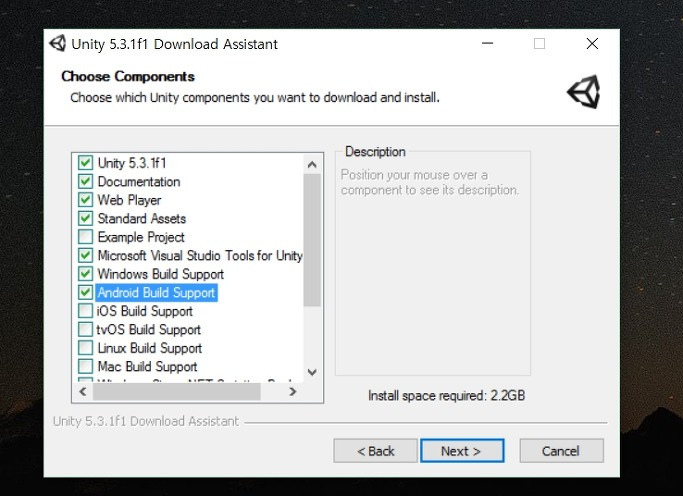Select the Android Build Support row label
This screenshot has width=683, height=496.
(x=156, y=293)
